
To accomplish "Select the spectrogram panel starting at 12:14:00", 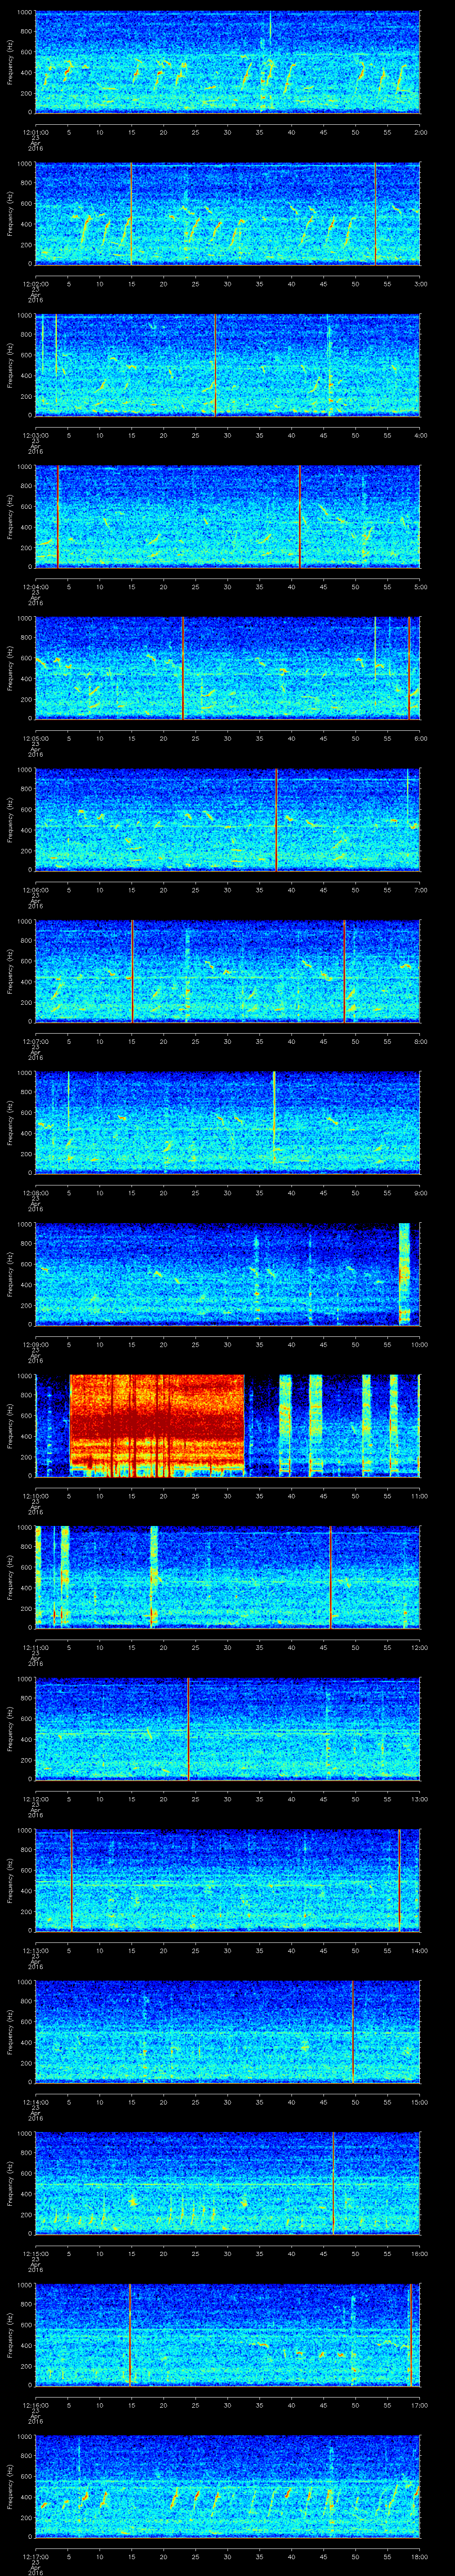I will pyautogui.click(x=228, y=2032).
